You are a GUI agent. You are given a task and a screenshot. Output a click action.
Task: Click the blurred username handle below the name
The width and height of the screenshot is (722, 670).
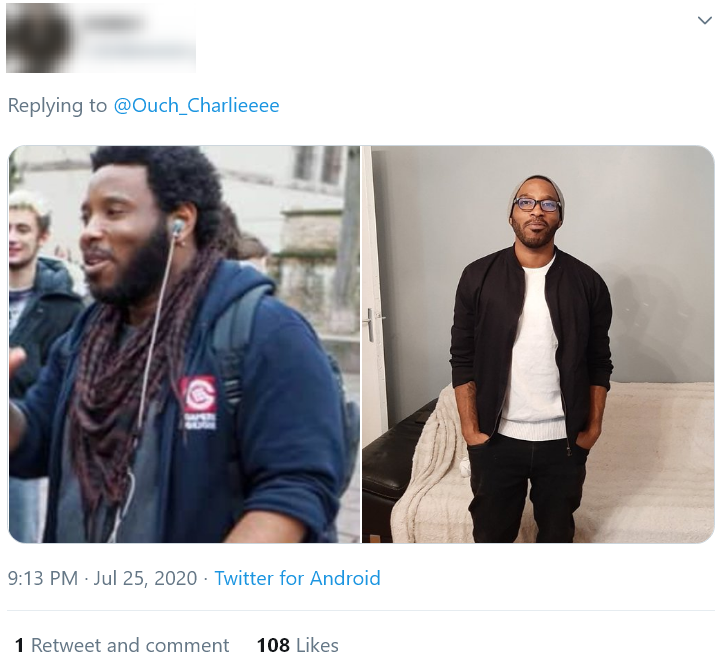(x=144, y=51)
